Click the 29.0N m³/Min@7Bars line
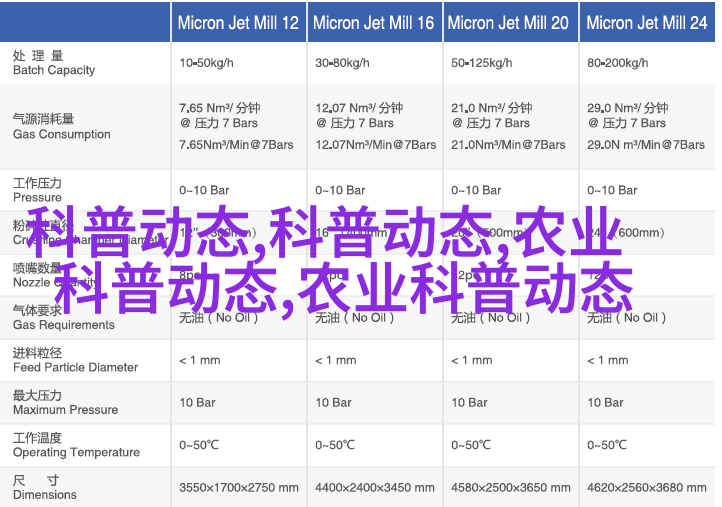 [x=646, y=145]
